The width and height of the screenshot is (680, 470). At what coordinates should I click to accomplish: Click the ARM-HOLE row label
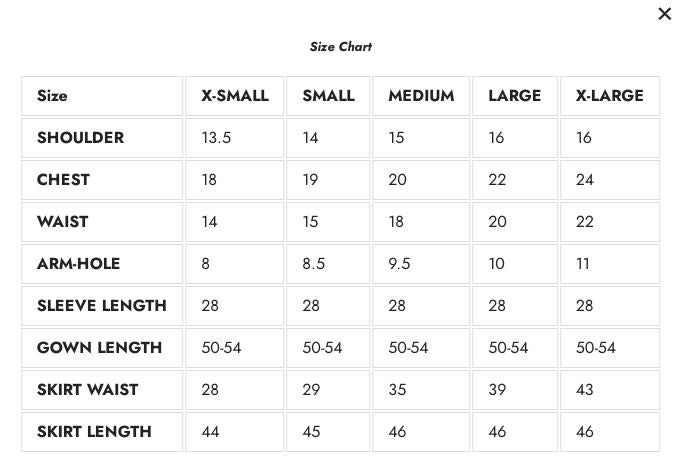tap(78, 264)
